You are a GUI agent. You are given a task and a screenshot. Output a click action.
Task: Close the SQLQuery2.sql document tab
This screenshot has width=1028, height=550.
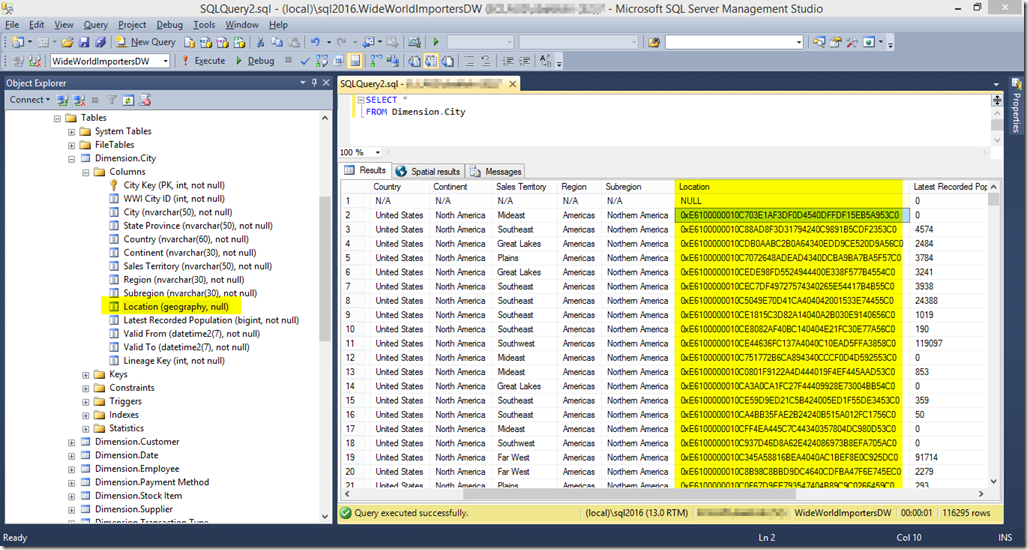click(513, 84)
